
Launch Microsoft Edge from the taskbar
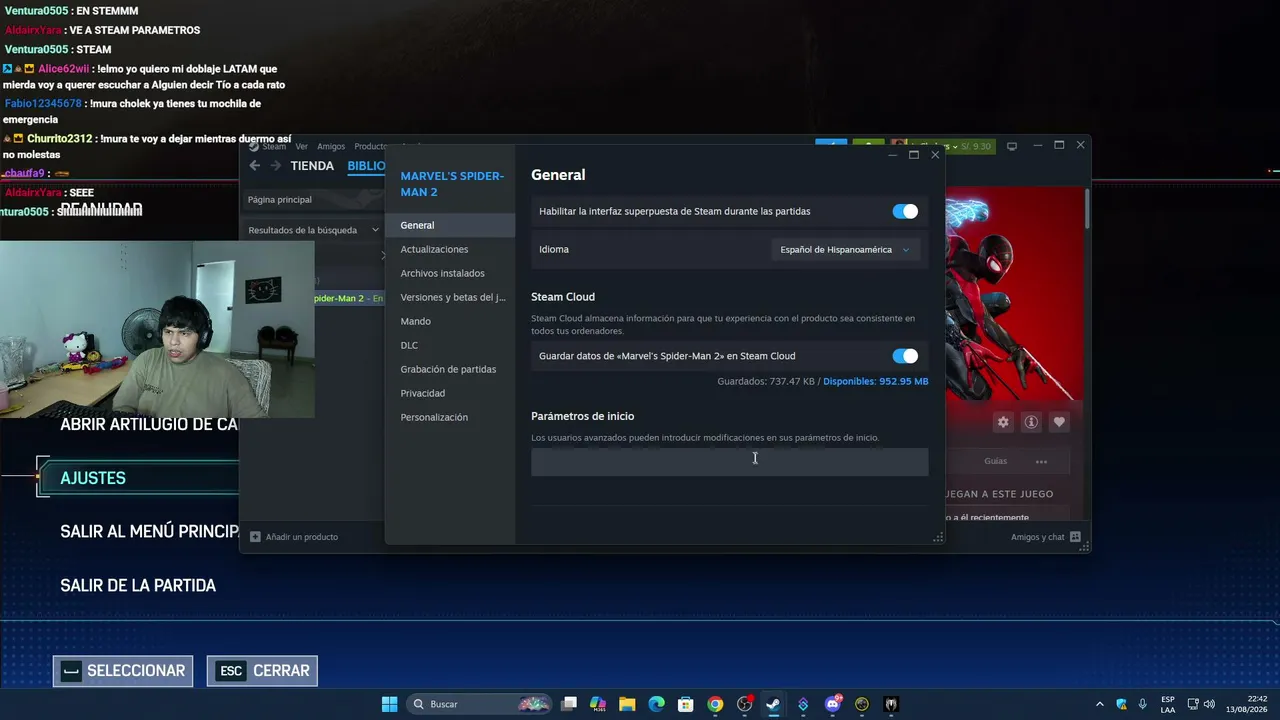(x=656, y=704)
